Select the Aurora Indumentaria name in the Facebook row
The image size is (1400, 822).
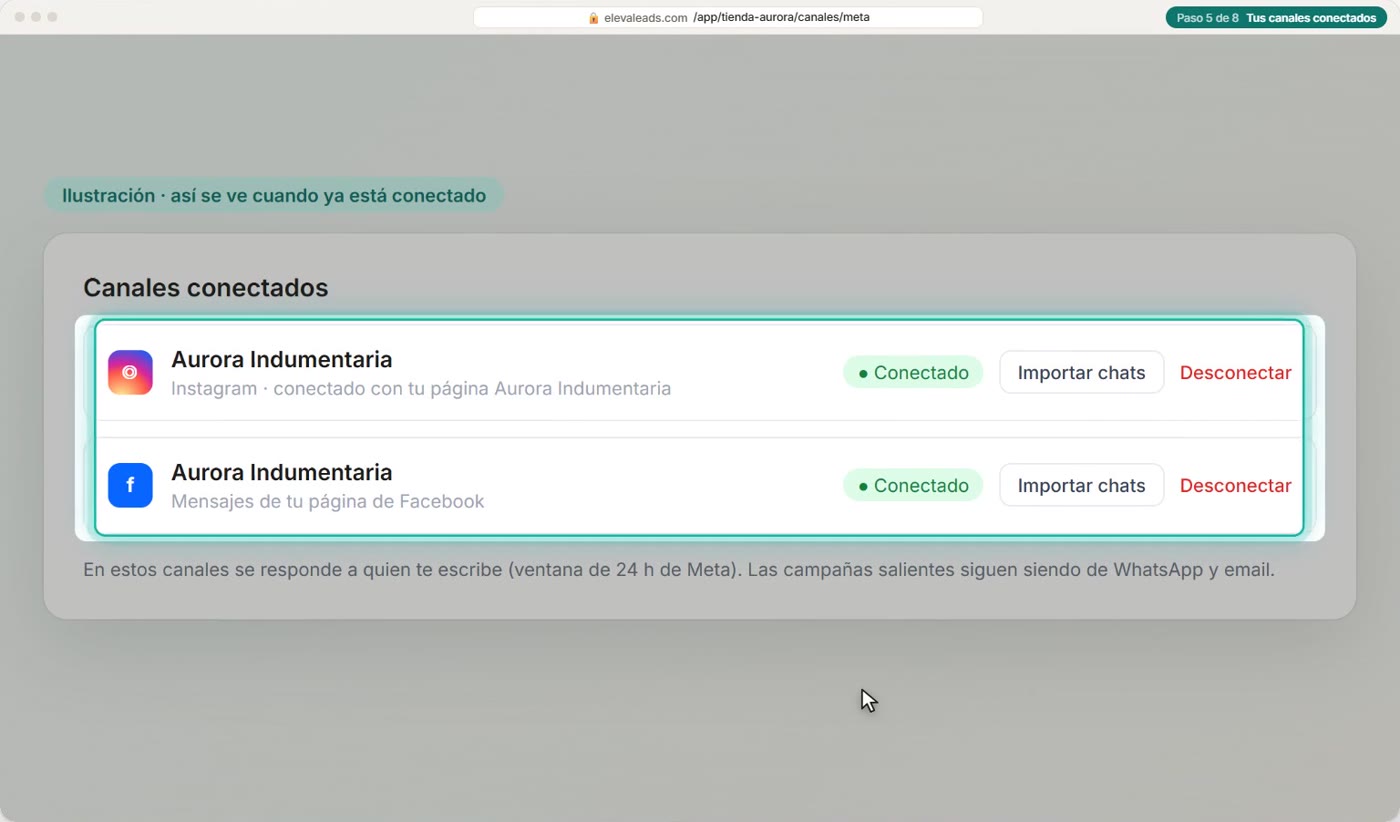click(281, 472)
